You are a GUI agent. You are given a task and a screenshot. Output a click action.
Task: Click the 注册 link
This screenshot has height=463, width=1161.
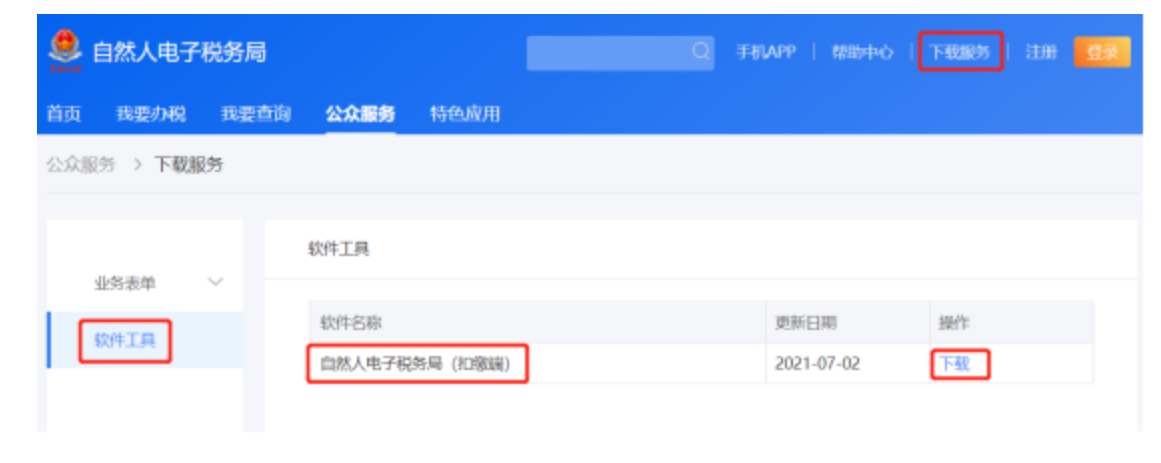pos(1040,53)
